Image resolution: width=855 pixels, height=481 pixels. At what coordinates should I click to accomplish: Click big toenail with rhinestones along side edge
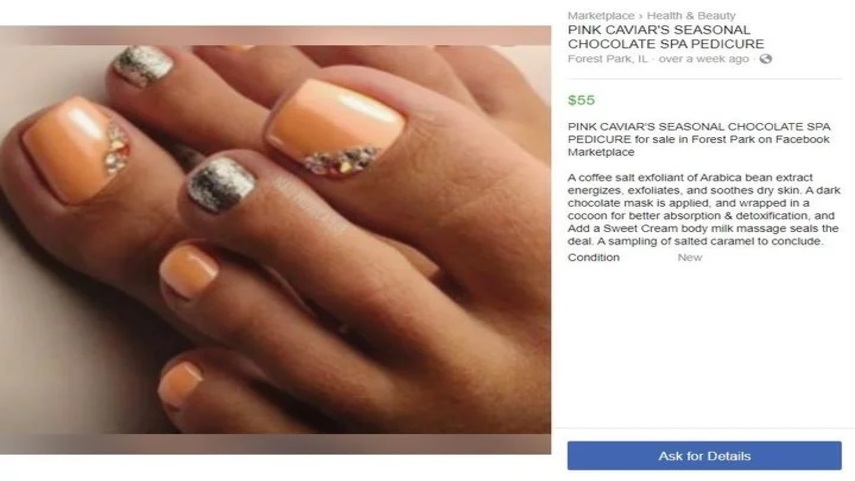coord(74,149)
